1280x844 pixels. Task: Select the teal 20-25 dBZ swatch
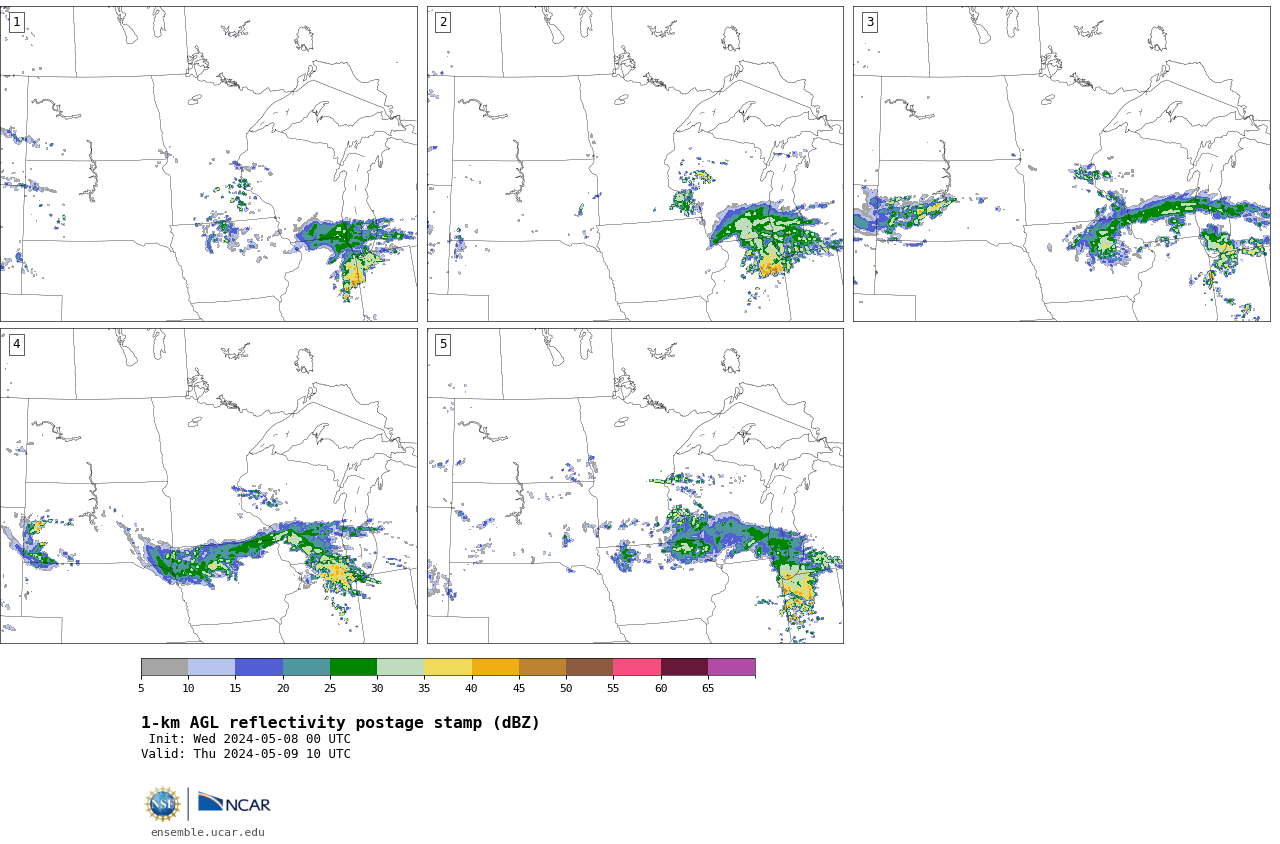[x=306, y=667]
